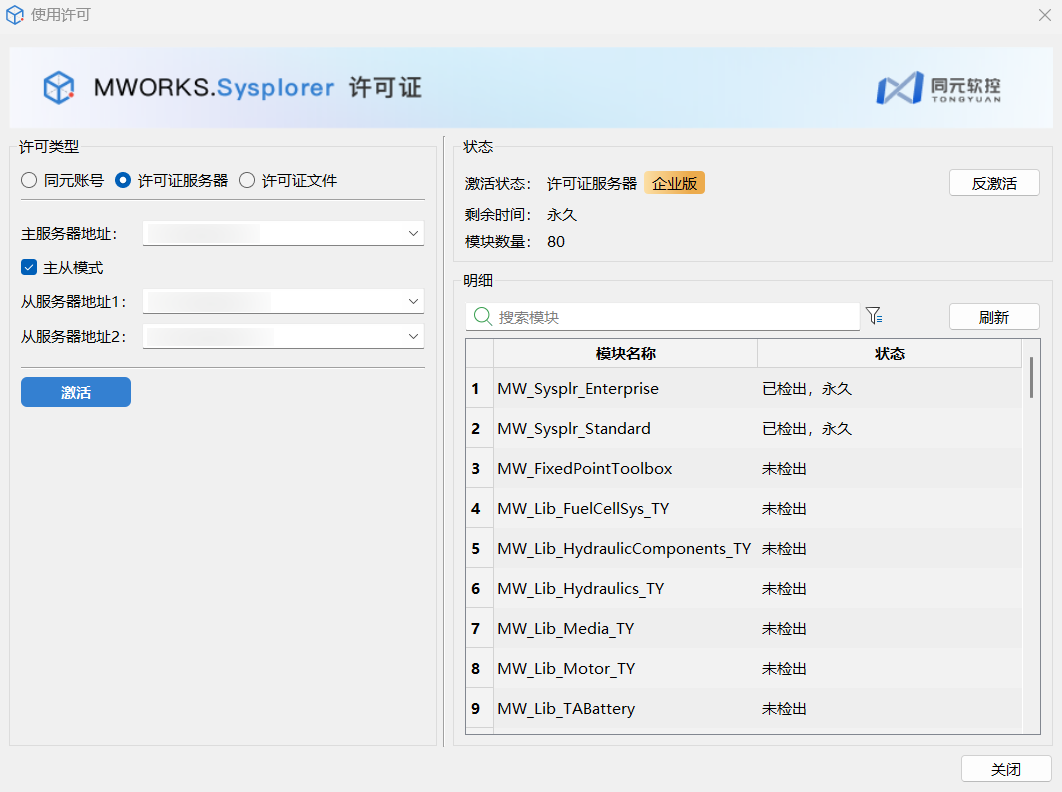Viewport: 1062px width, 792px height.
Task: Expand the 主服务器地址 dropdown
Action: click(413, 233)
